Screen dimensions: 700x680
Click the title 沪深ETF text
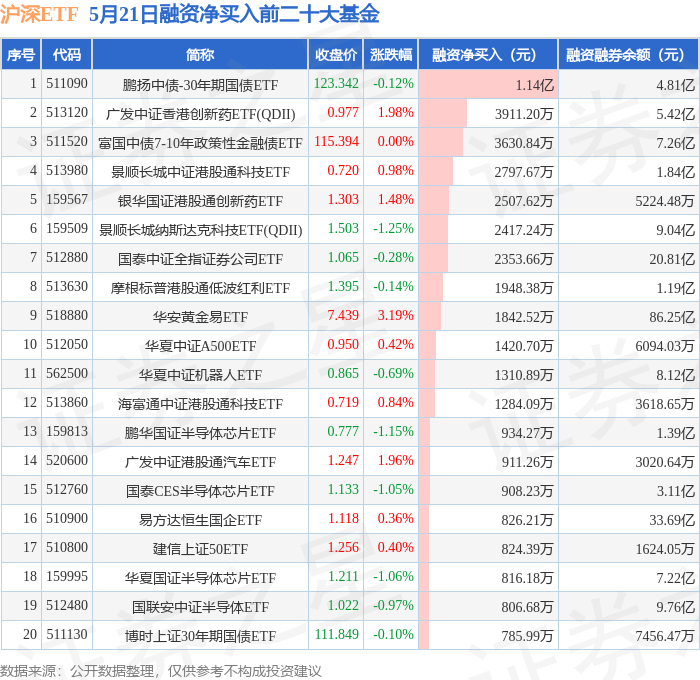click(x=39, y=14)
